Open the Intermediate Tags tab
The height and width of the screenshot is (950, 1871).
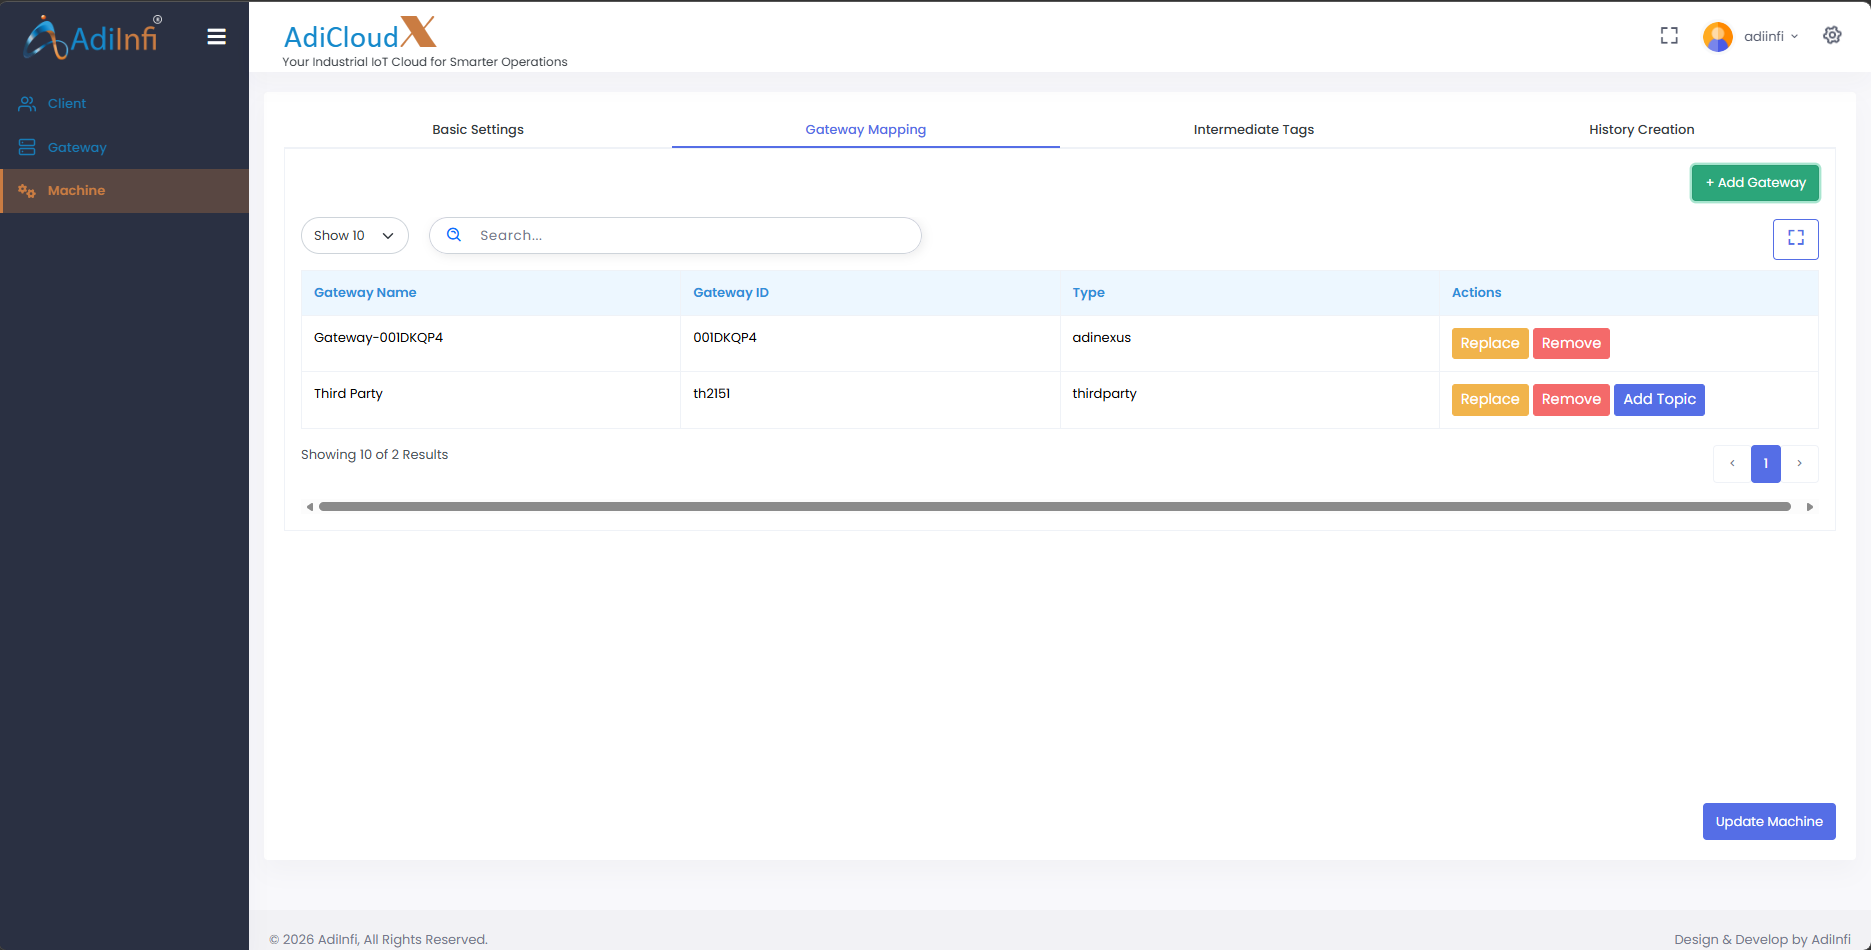[1253, 130]
